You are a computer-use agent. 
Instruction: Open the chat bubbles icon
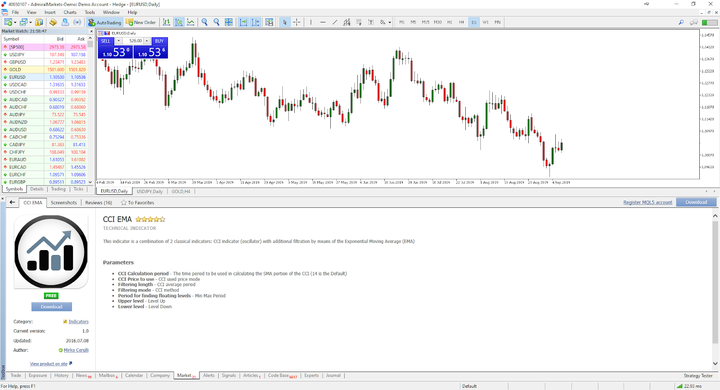point(693,22)
